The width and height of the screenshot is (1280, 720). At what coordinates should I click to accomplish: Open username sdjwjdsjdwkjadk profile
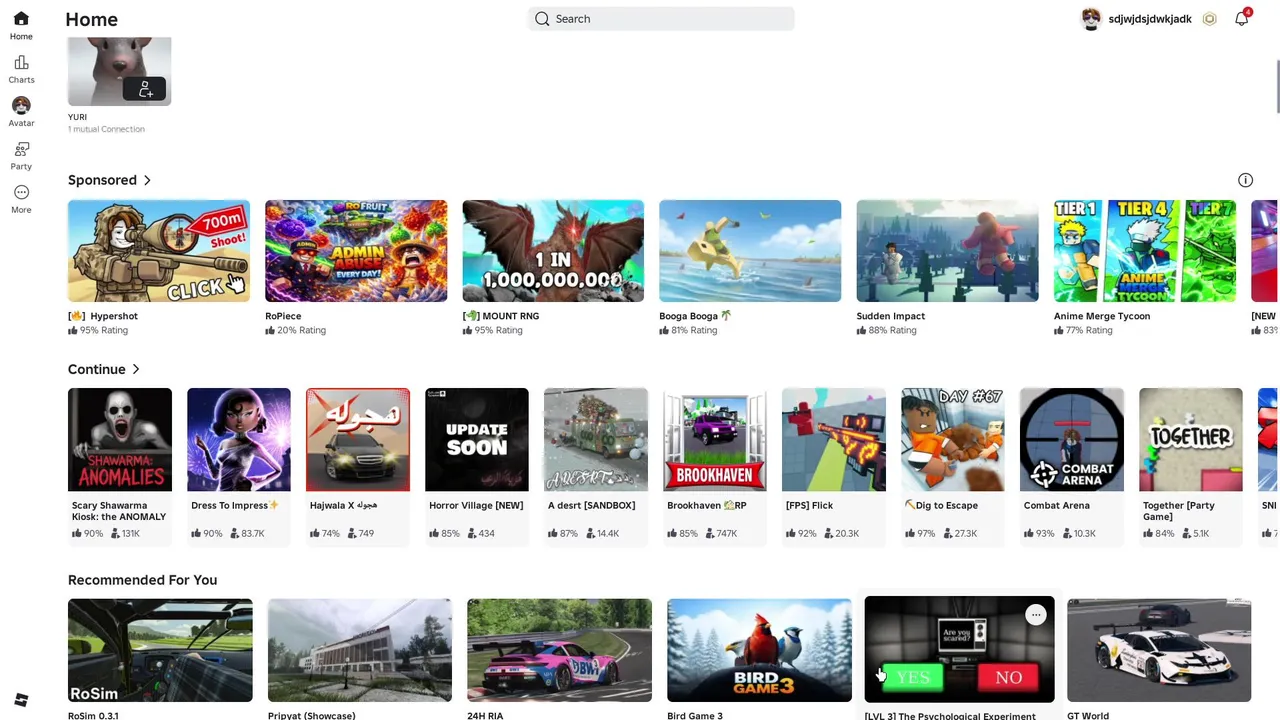(1150, 19)
